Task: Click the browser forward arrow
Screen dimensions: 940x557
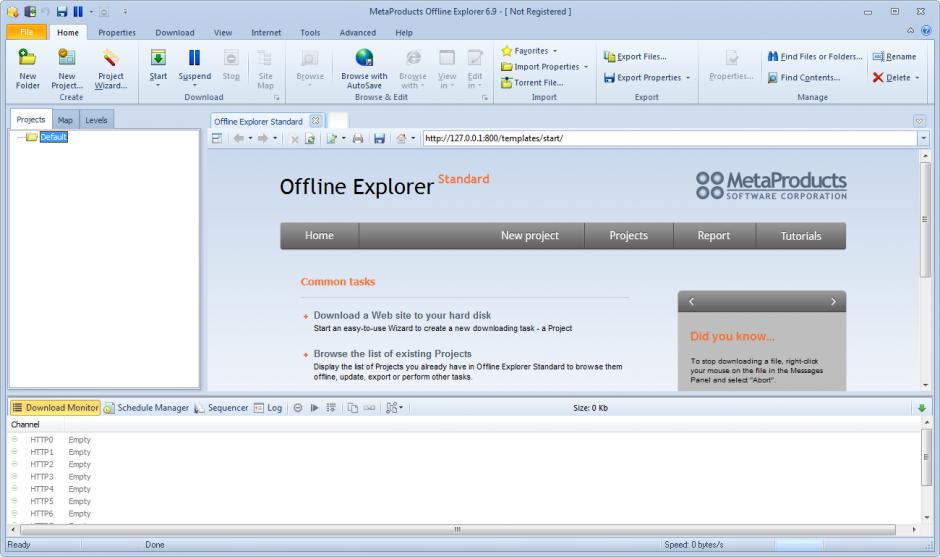Action: click(x=263, y=139)
